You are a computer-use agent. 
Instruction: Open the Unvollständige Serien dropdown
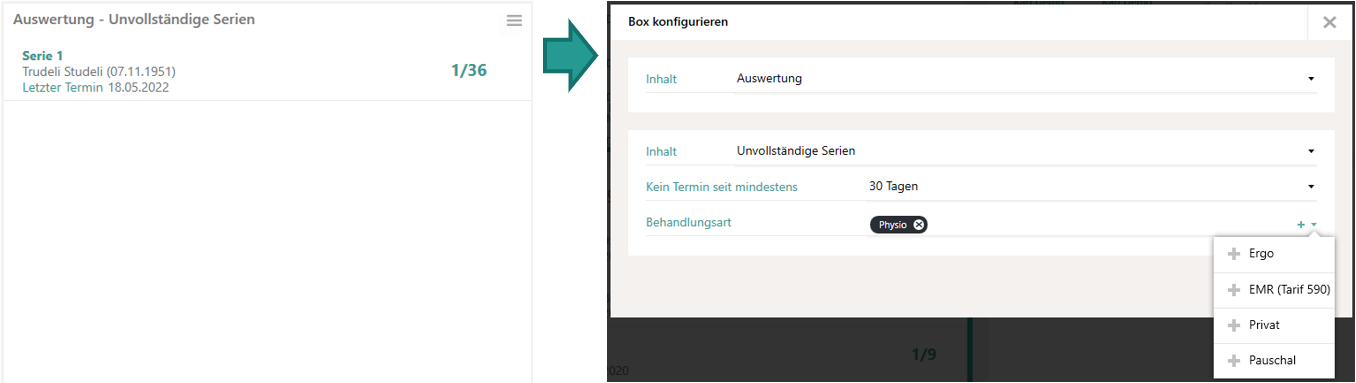point(1026,151)
